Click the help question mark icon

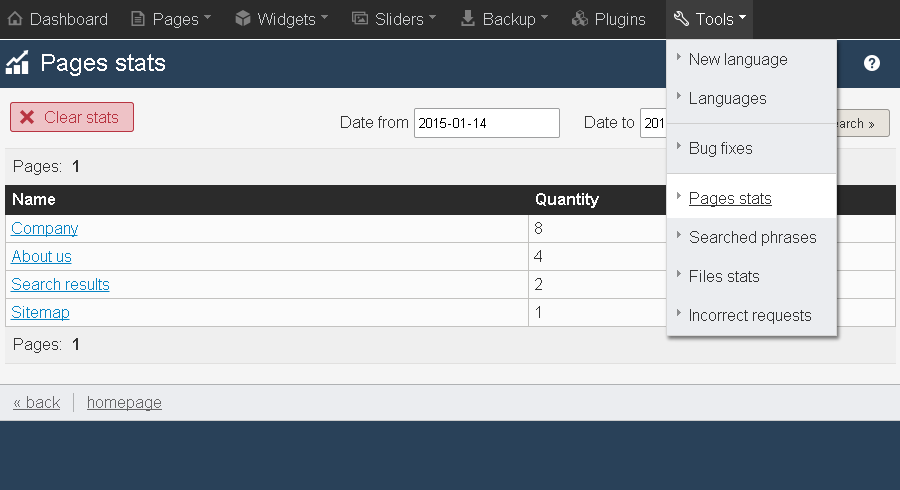click(x=871, y=63)
